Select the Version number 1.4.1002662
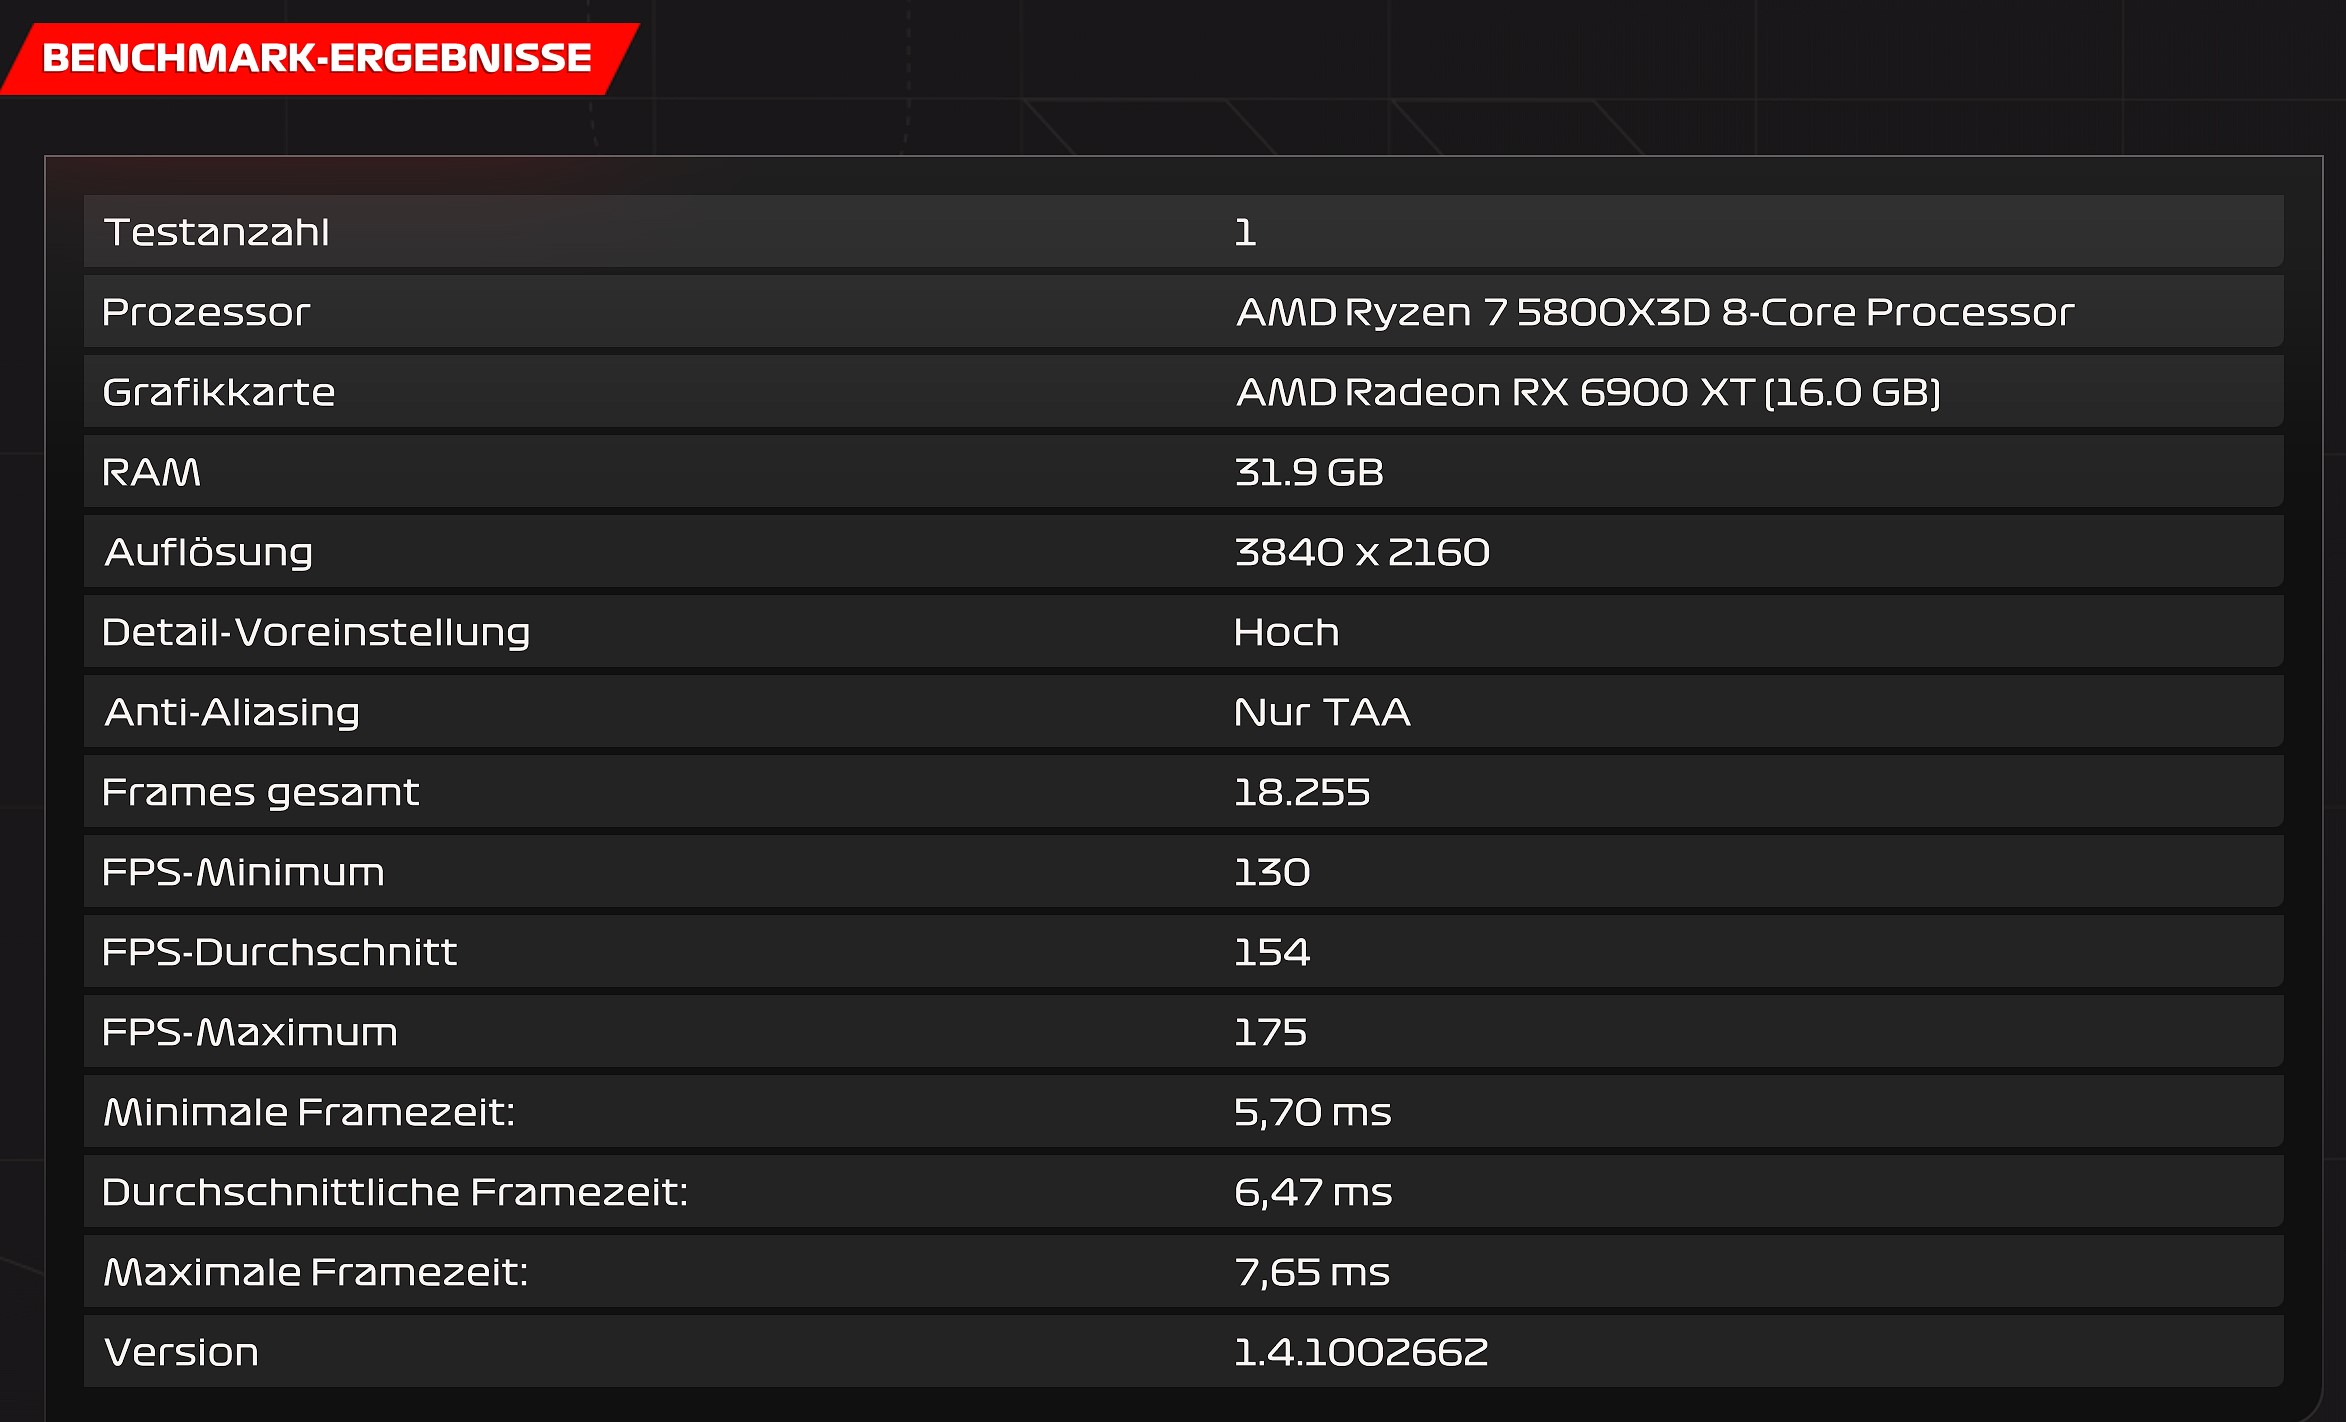This screenshot has height=1422, width=2346. [x=1360, y=1352]
